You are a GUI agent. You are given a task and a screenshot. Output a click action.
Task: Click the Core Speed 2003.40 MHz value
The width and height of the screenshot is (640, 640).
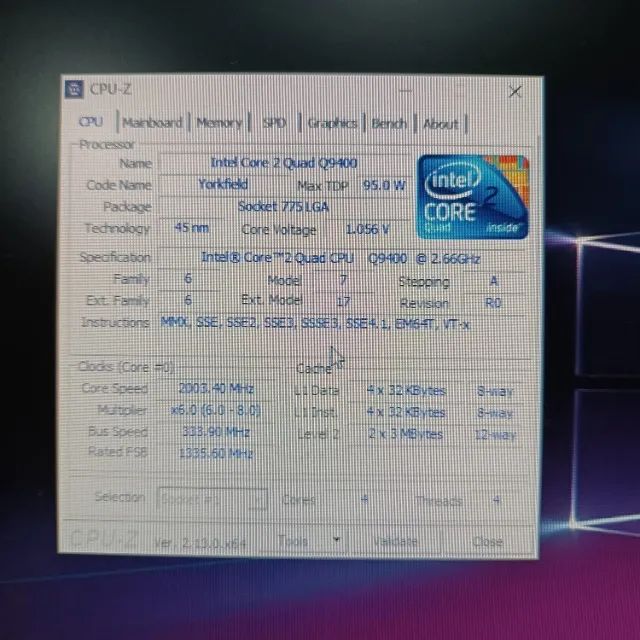click(216, 388)
